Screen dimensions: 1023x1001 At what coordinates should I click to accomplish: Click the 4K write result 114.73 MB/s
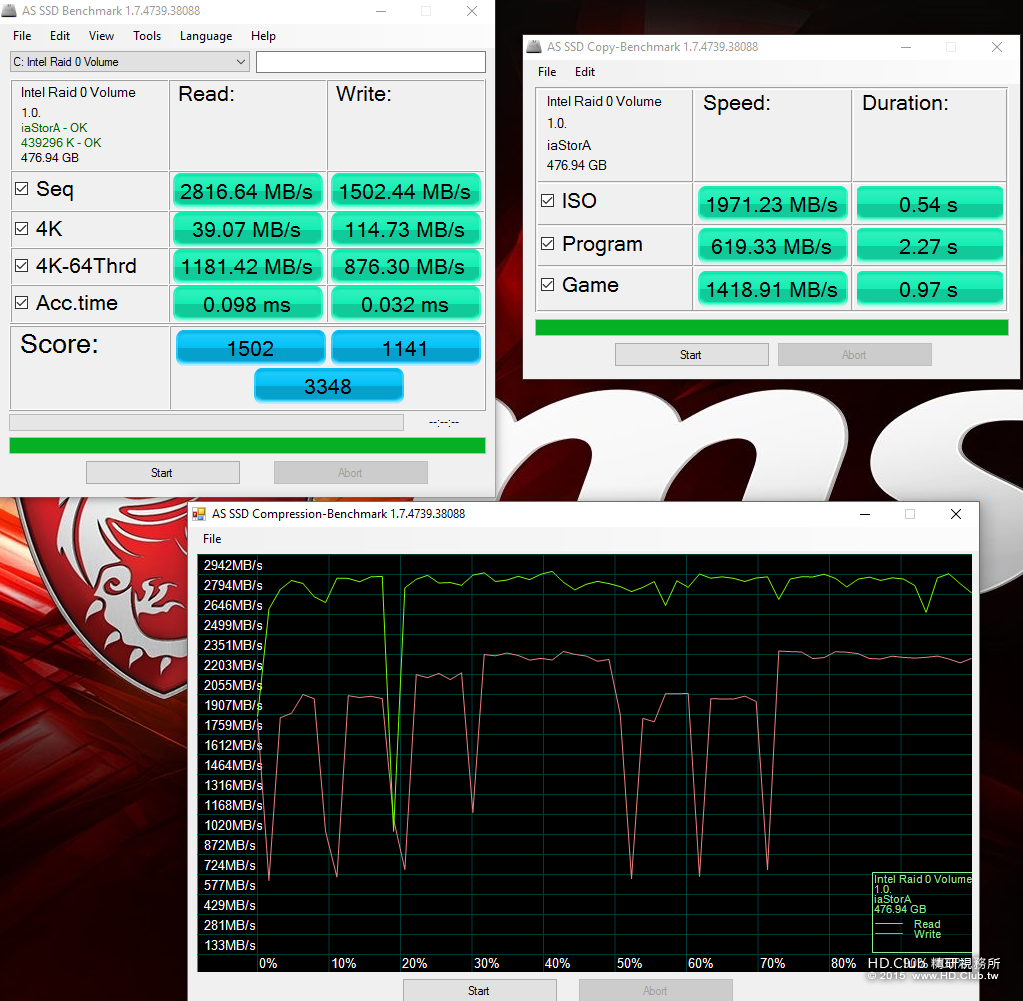405,230
